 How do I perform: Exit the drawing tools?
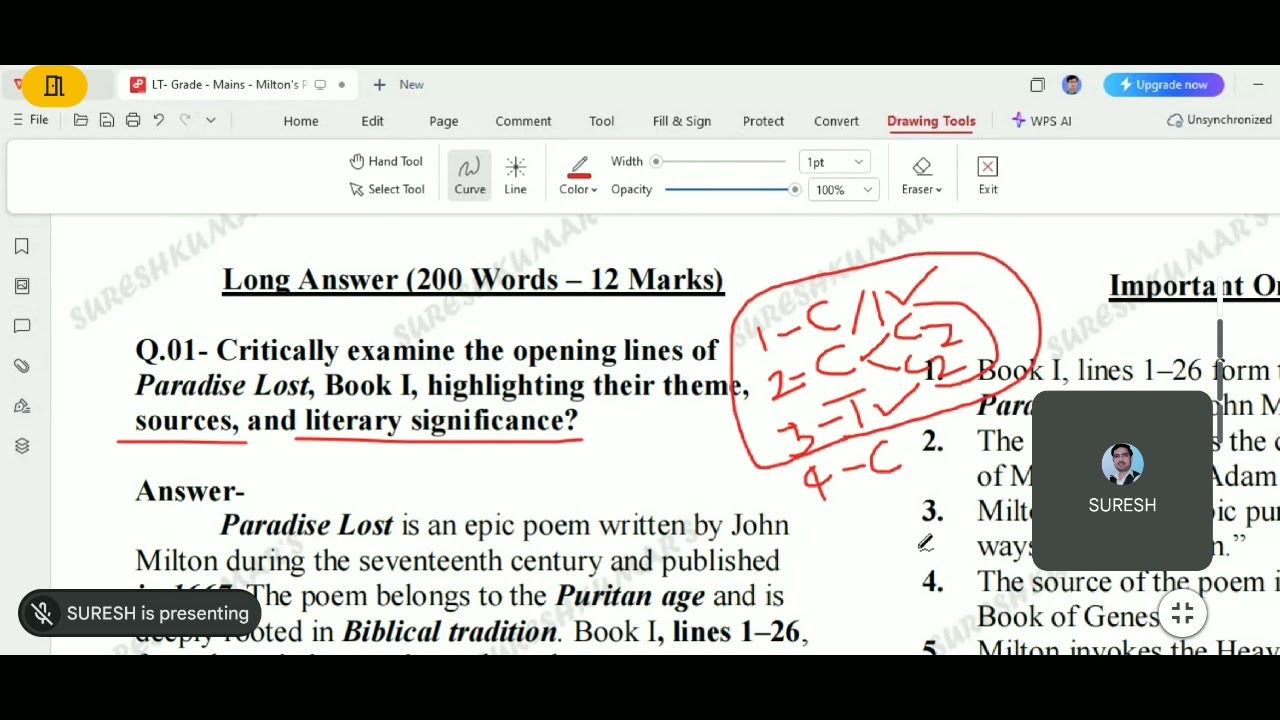click(x=988, y=175)
